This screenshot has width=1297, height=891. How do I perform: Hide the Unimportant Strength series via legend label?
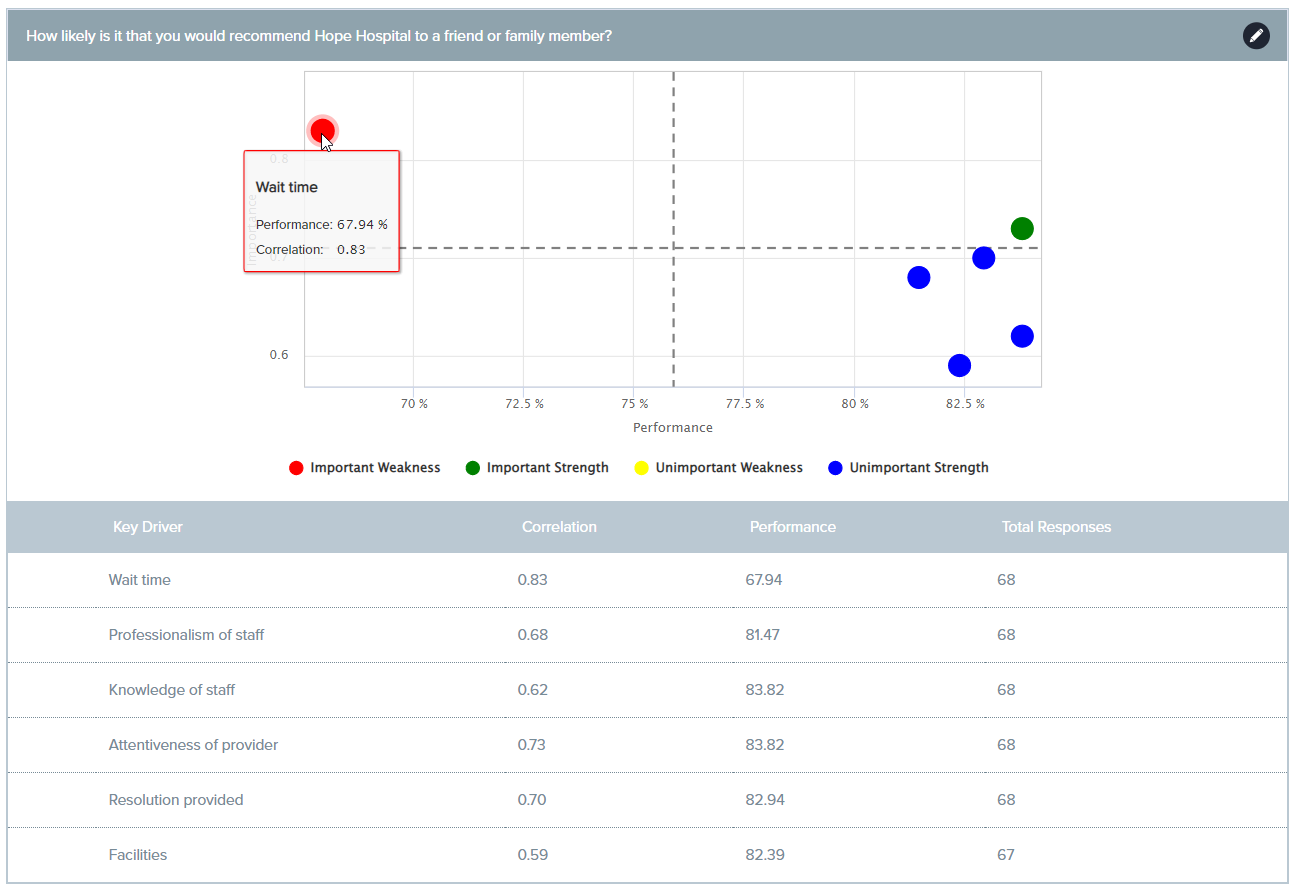pos(918,468)
